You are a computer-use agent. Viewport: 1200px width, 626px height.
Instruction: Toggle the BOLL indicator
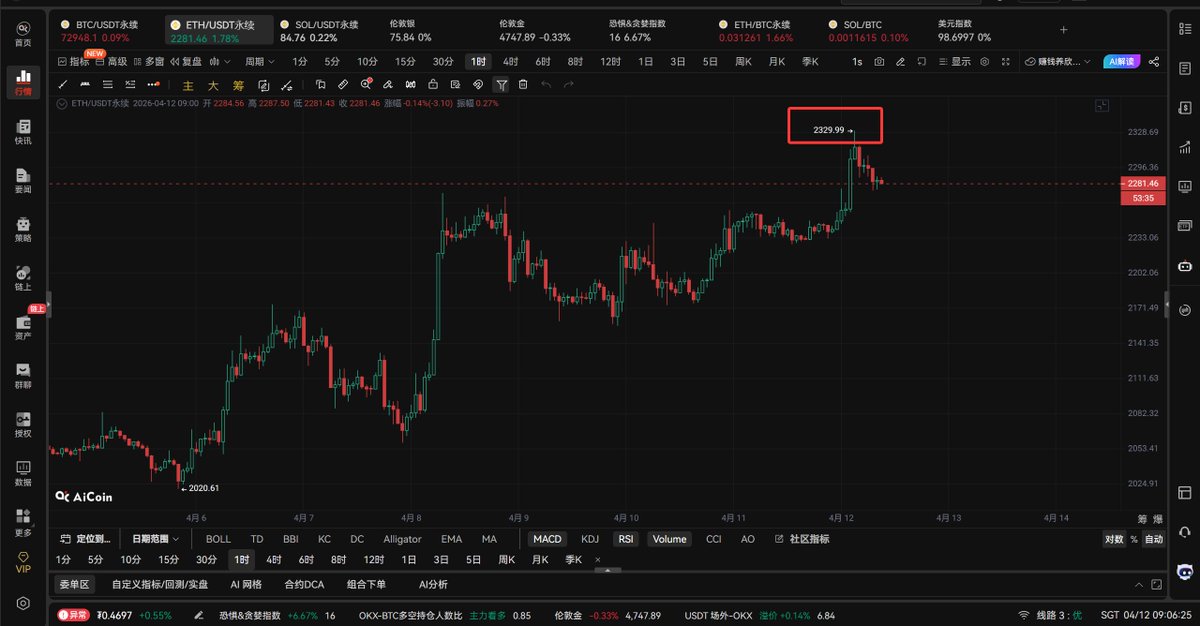(218, 539)
